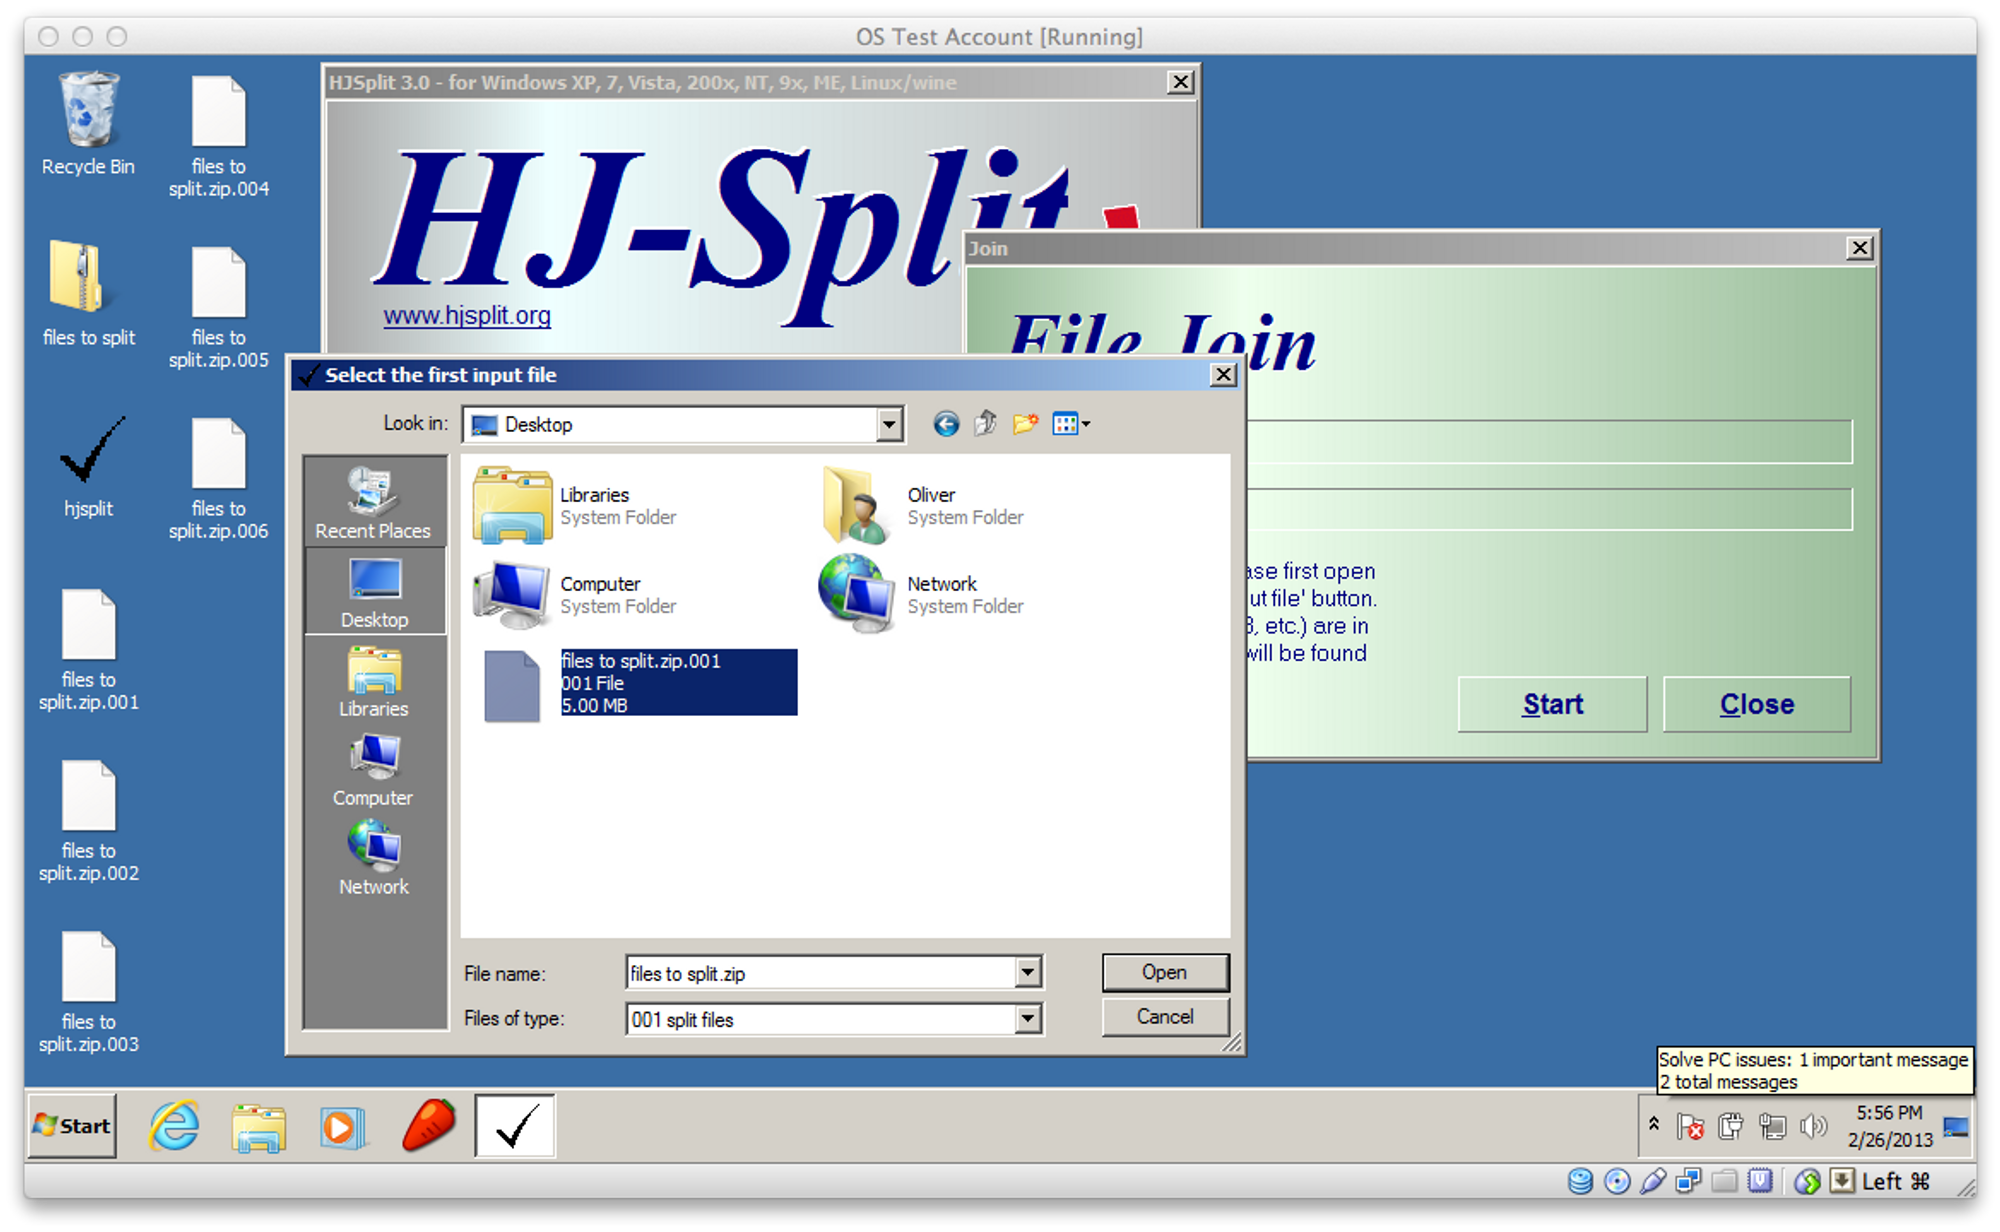Click the VirtualBox USB status icon

coord(1653,1181)
